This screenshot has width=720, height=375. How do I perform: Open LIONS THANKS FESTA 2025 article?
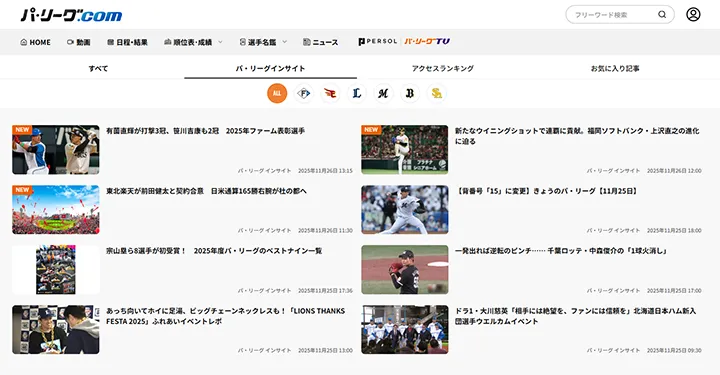[x=225, y=316]
